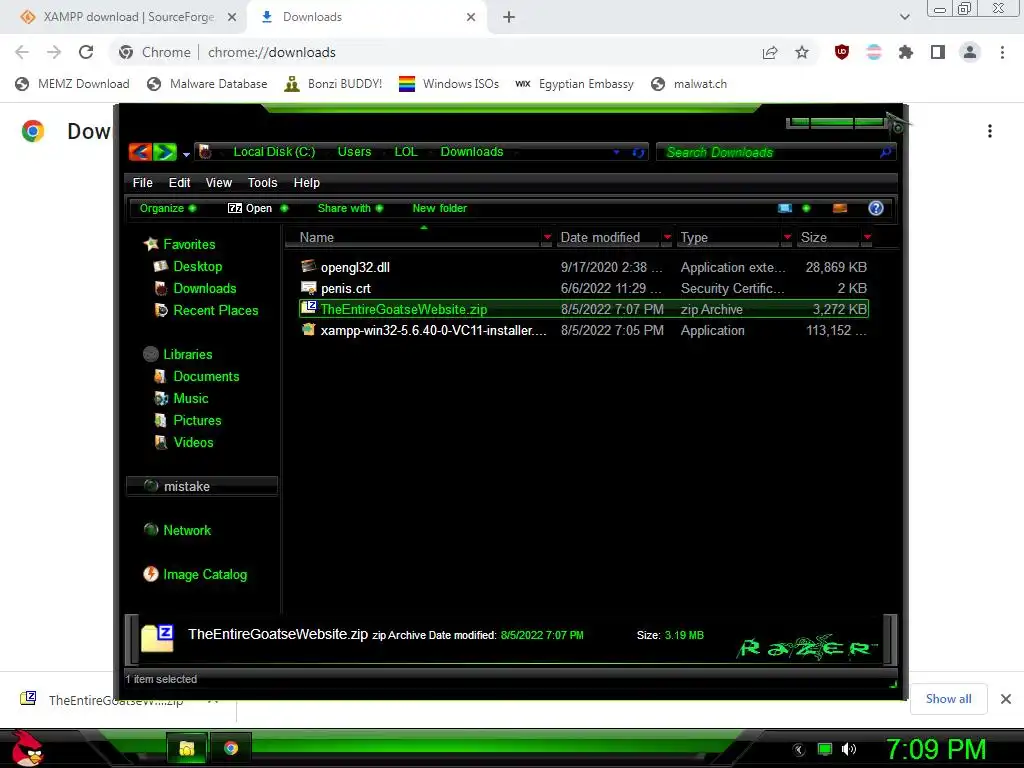Image resolution: width=1024 pixels, height=768 pixels.
Task: Click the Favorites star icon
Action: pyautogui.click(x=151, y=244)
